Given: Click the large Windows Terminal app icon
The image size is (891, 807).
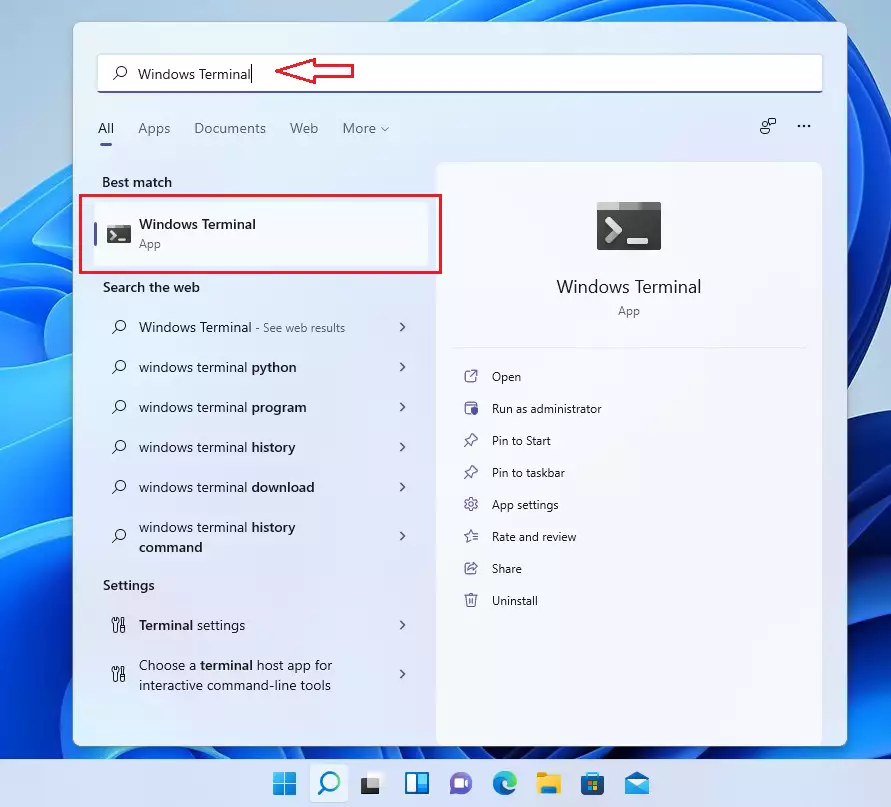Looking at the screenshot, I should click(628, 226).
